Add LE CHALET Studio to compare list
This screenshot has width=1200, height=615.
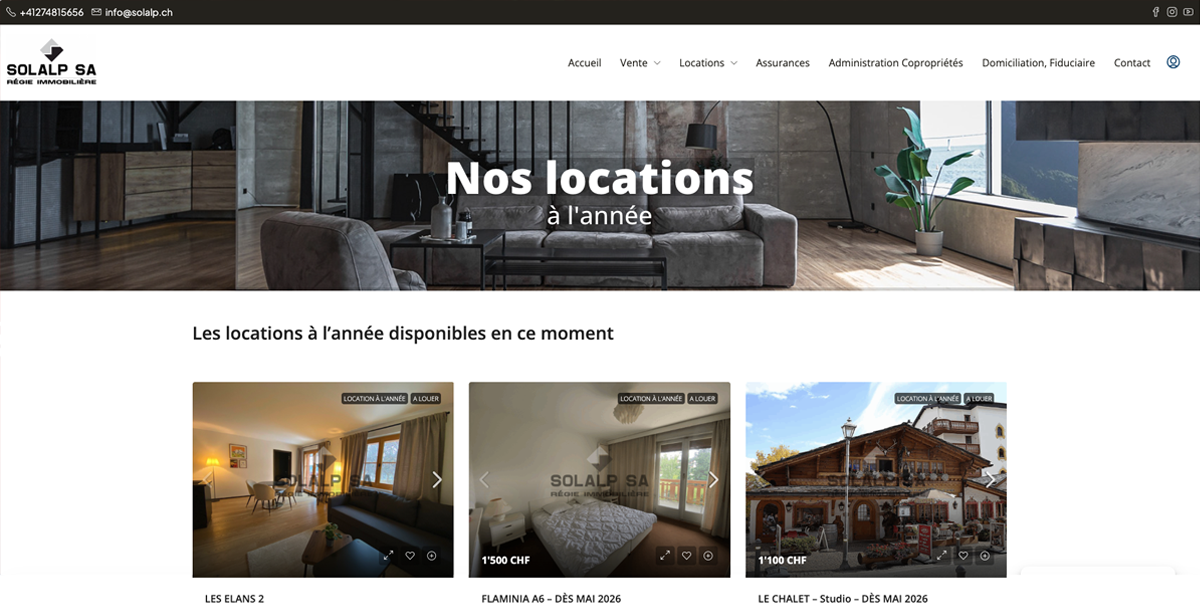[x=984, y=556]
